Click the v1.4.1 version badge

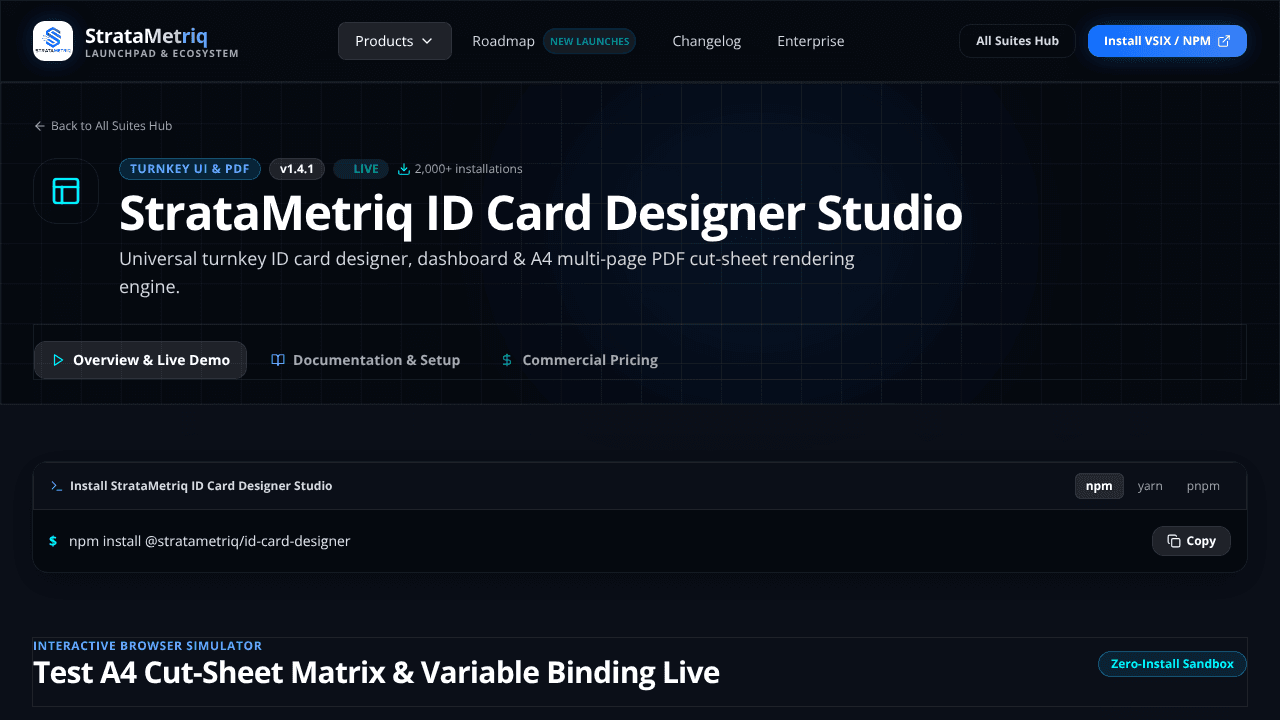click(297, 169)
